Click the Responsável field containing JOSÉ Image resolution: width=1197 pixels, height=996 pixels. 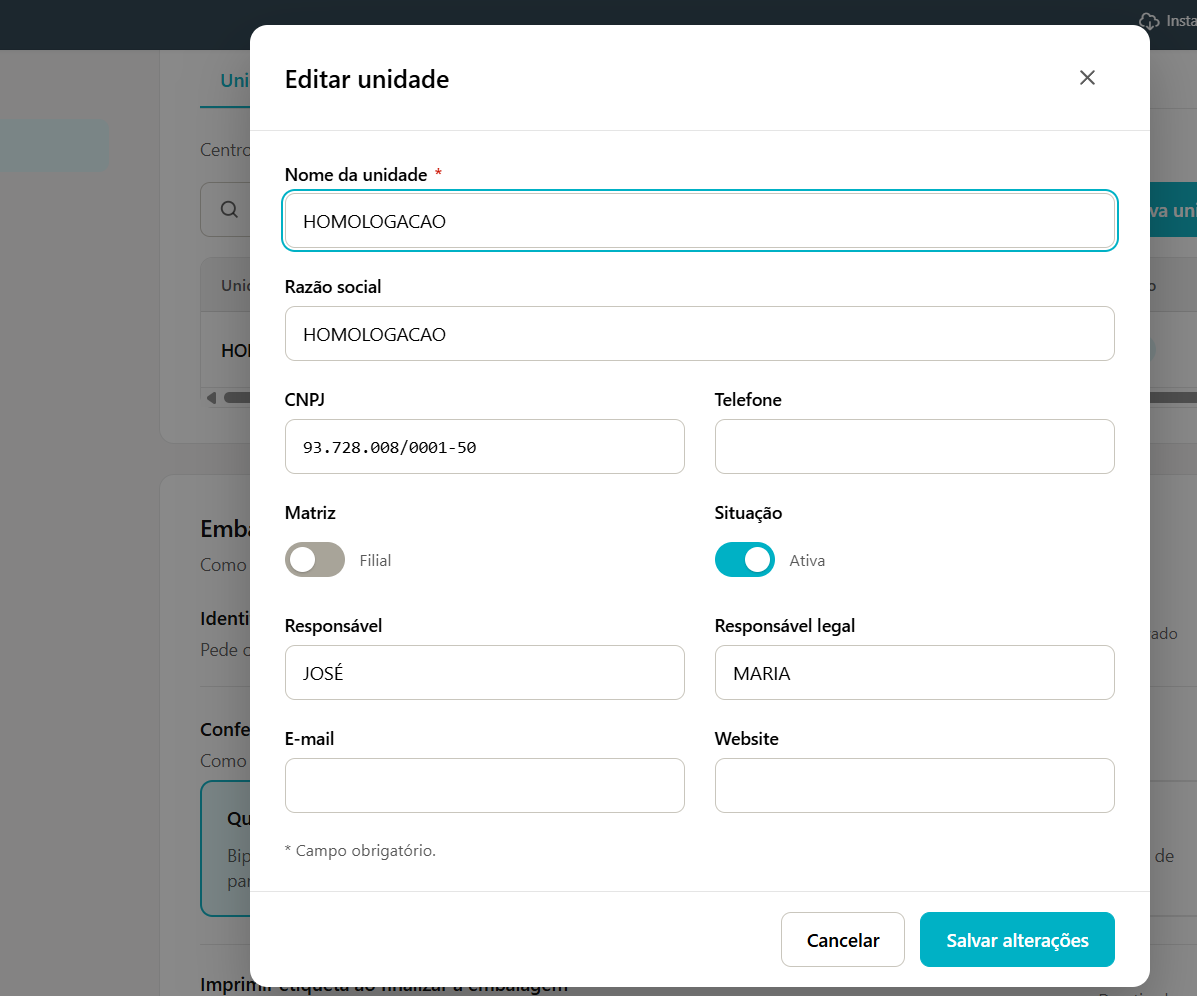pyautogui.click(x=485, y=672)
